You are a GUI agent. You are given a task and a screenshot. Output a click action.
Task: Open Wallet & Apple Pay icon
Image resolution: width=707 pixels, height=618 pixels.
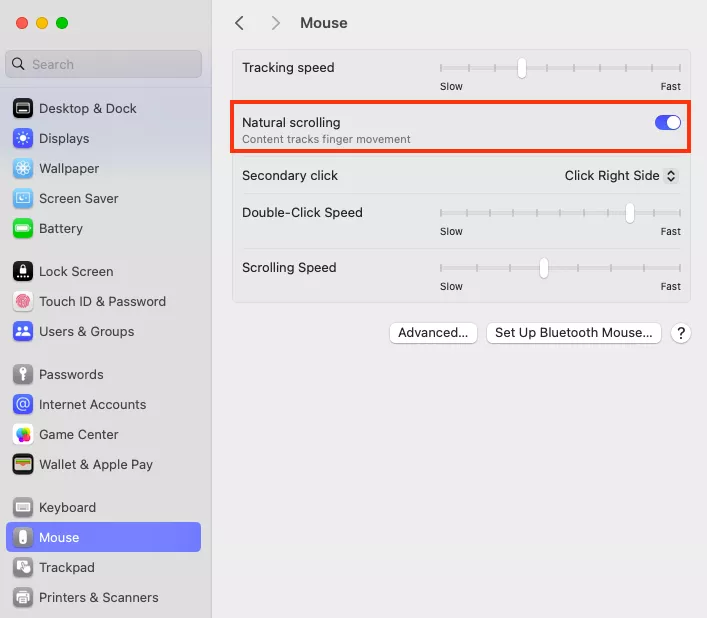23,465
